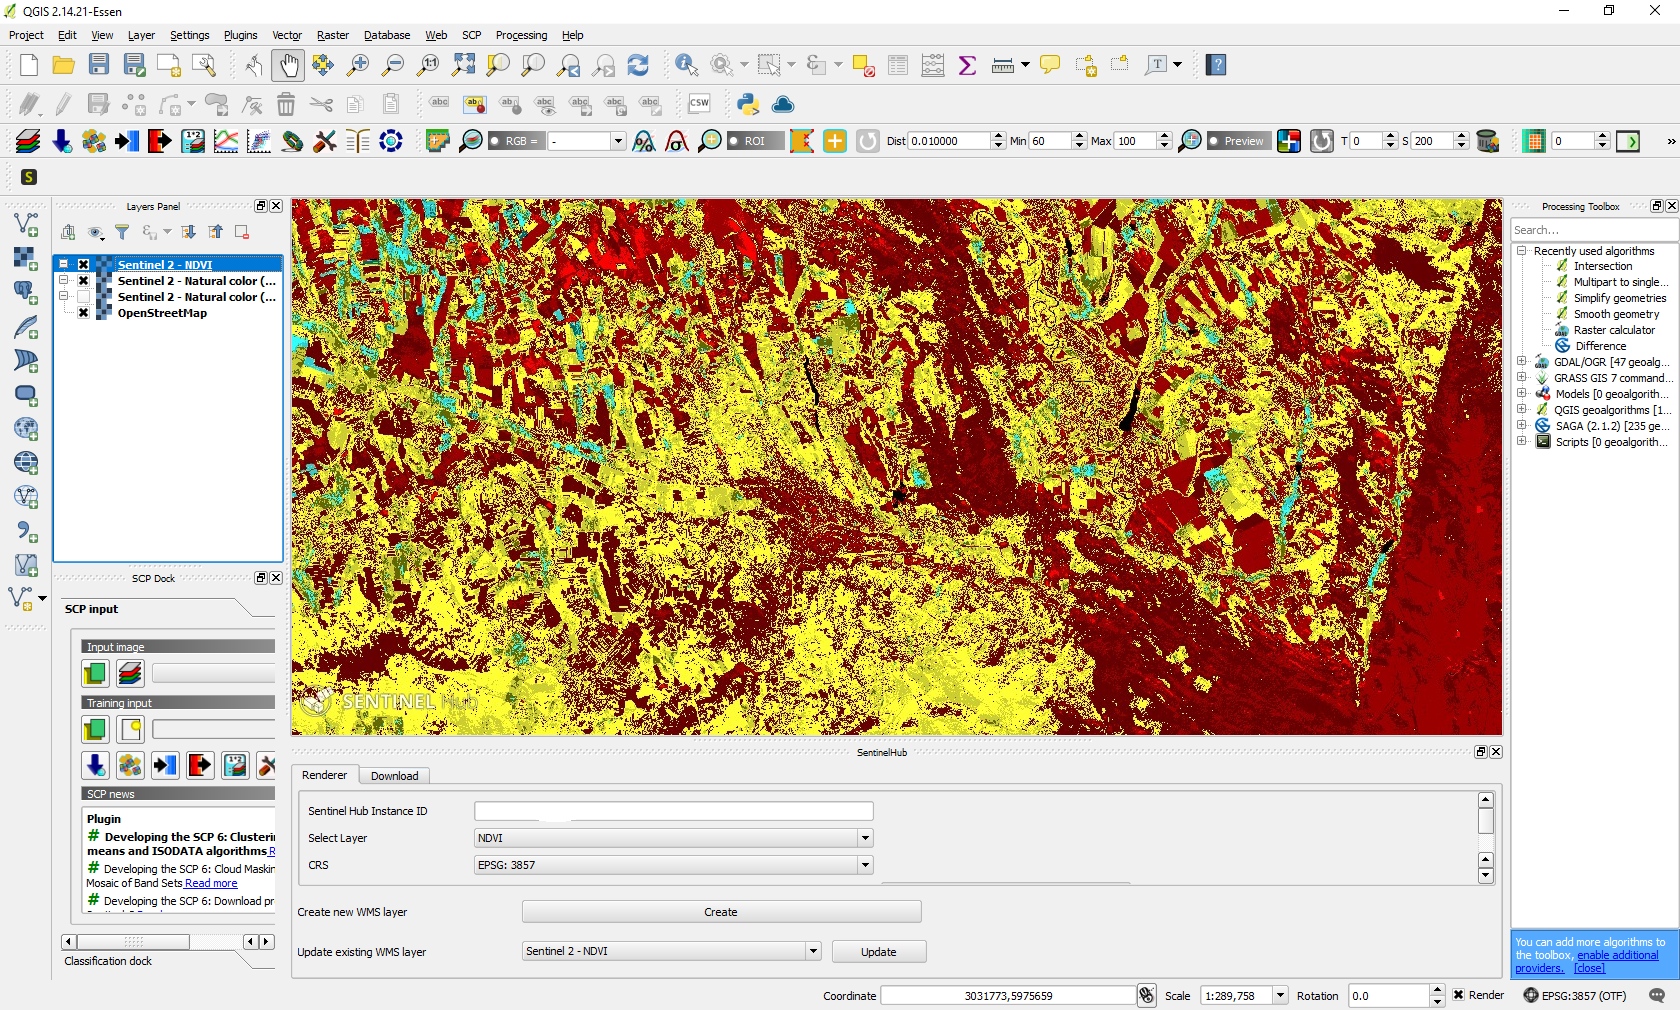Click the SCP add ROI orange plus icon
The width and height of the screenshot is (1680, 1010).
[835, 142]
